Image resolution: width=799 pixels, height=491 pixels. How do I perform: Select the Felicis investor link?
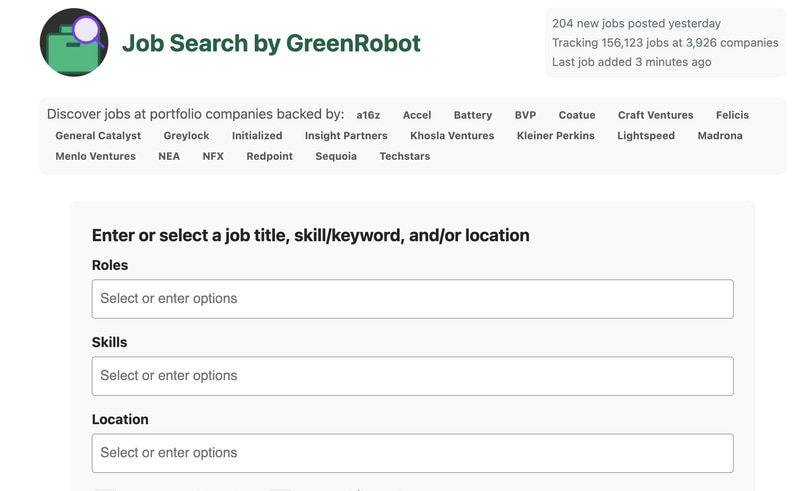[x=732, y=115]
